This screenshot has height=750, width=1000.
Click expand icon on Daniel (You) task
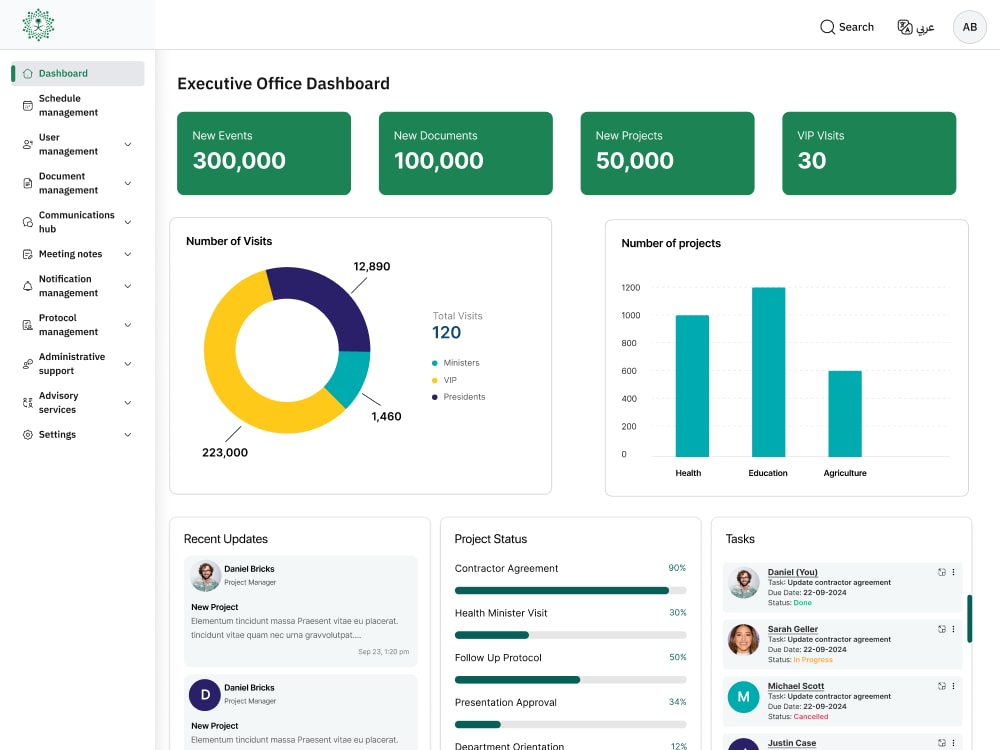click(x=941, y=572)
